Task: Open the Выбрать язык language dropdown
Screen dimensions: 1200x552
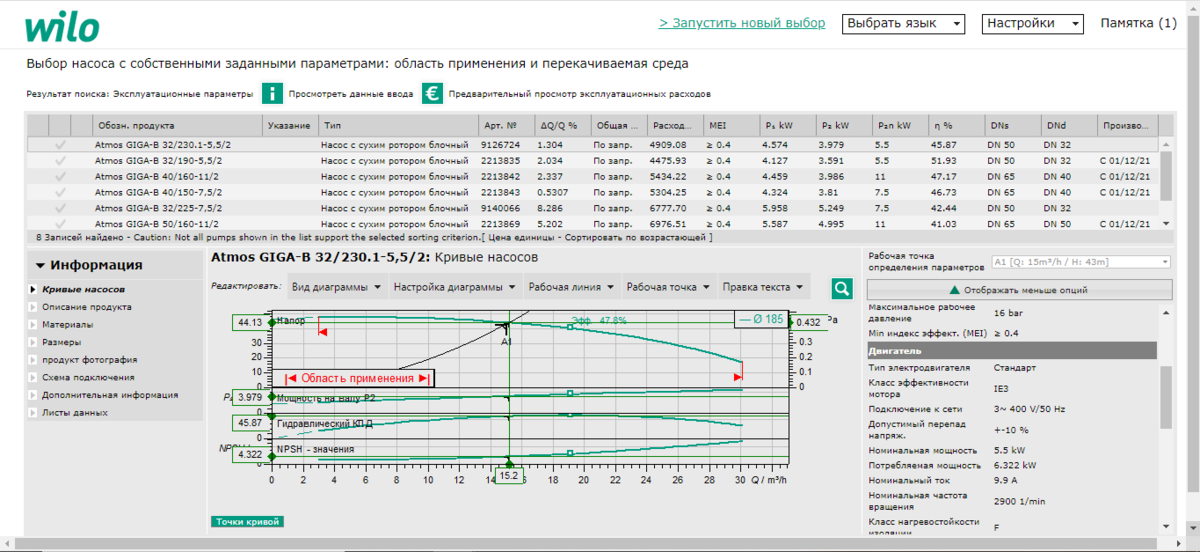Action: (904, 23)
